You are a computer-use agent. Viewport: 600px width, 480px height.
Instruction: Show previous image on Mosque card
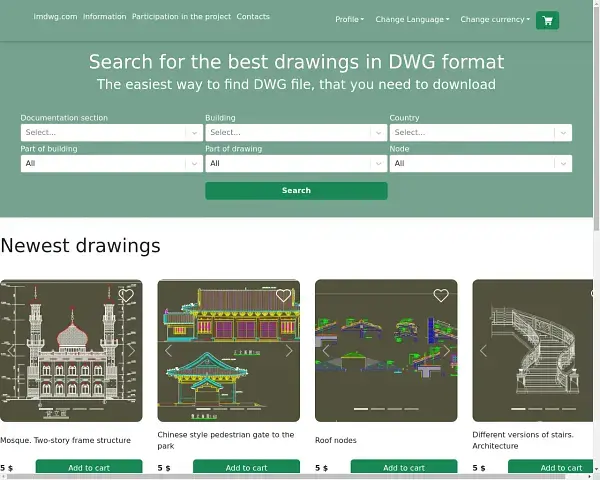[x=11, y=351]
